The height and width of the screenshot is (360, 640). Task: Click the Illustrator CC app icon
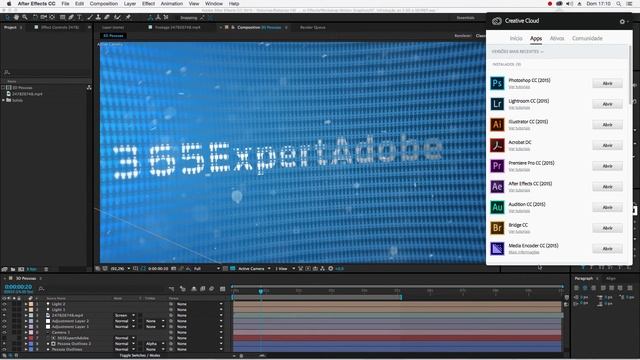point(497,124)
